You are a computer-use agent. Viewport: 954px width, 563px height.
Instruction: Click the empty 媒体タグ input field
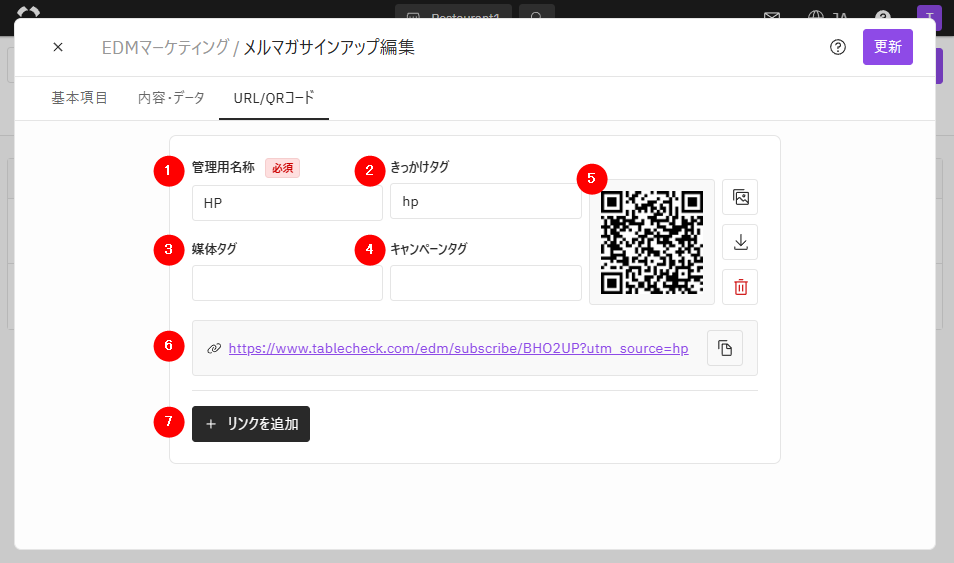point(287,283)
